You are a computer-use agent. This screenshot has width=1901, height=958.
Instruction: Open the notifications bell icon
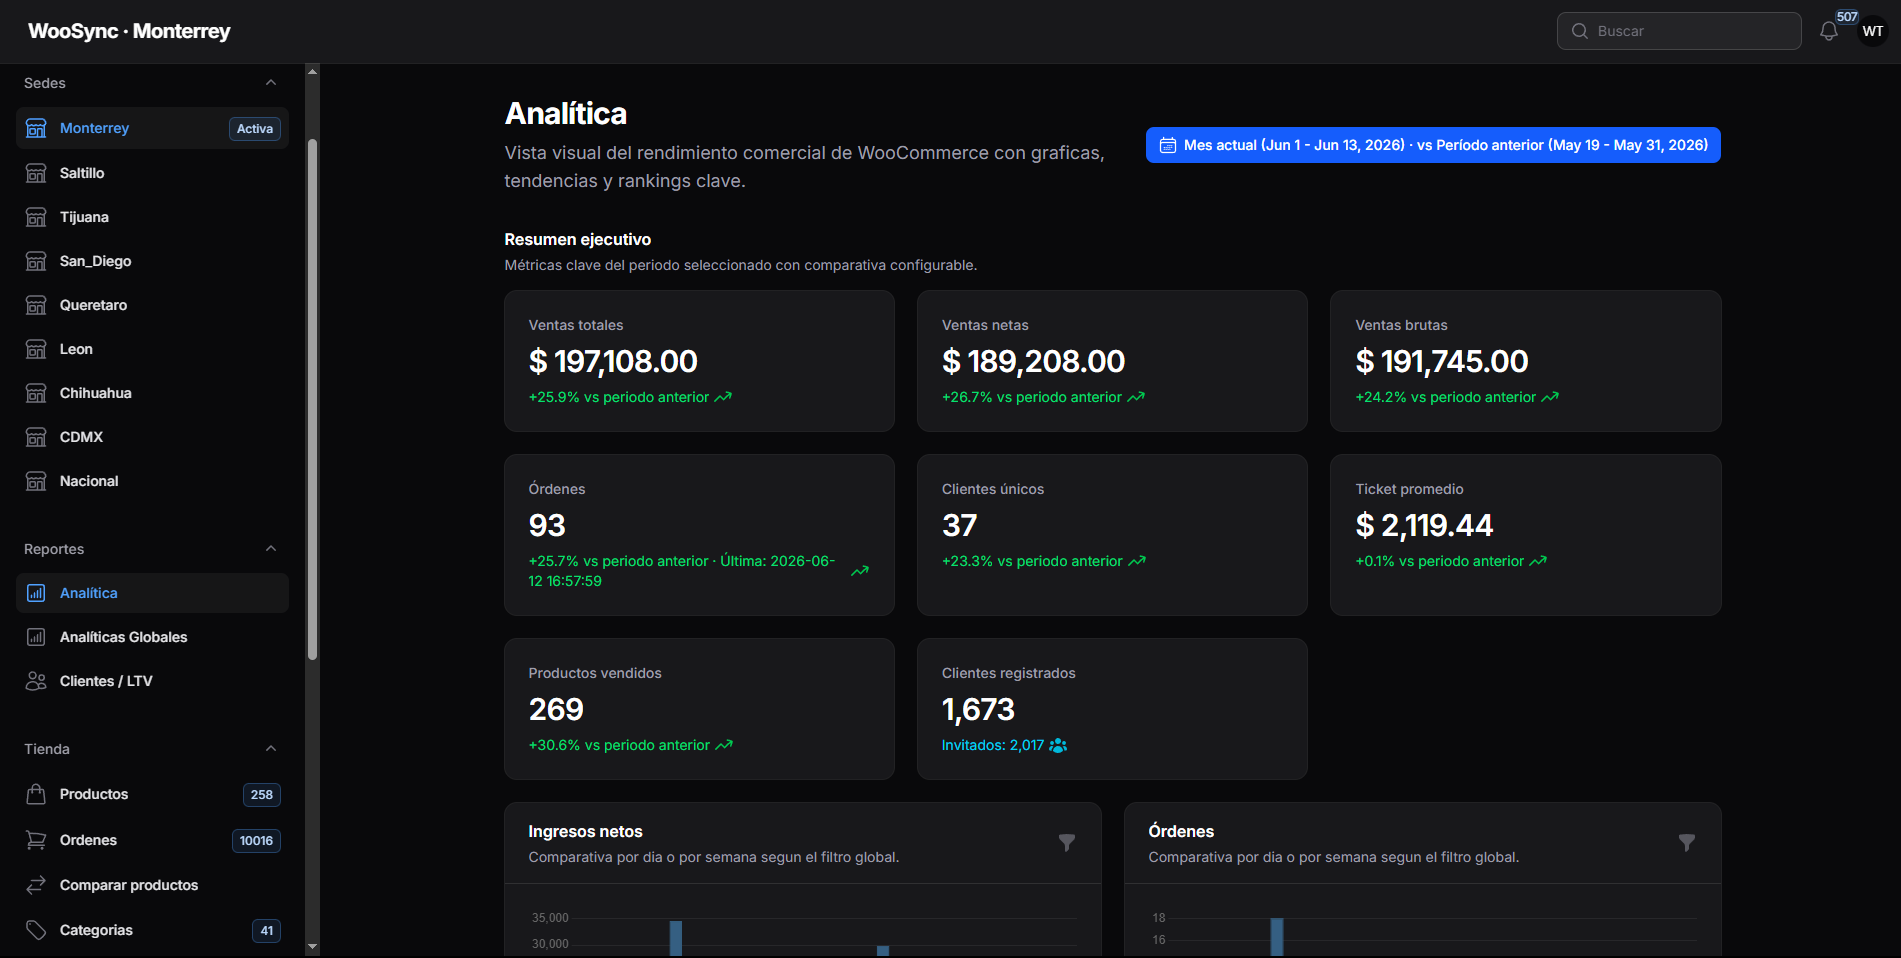click(x=1828, y=31)
